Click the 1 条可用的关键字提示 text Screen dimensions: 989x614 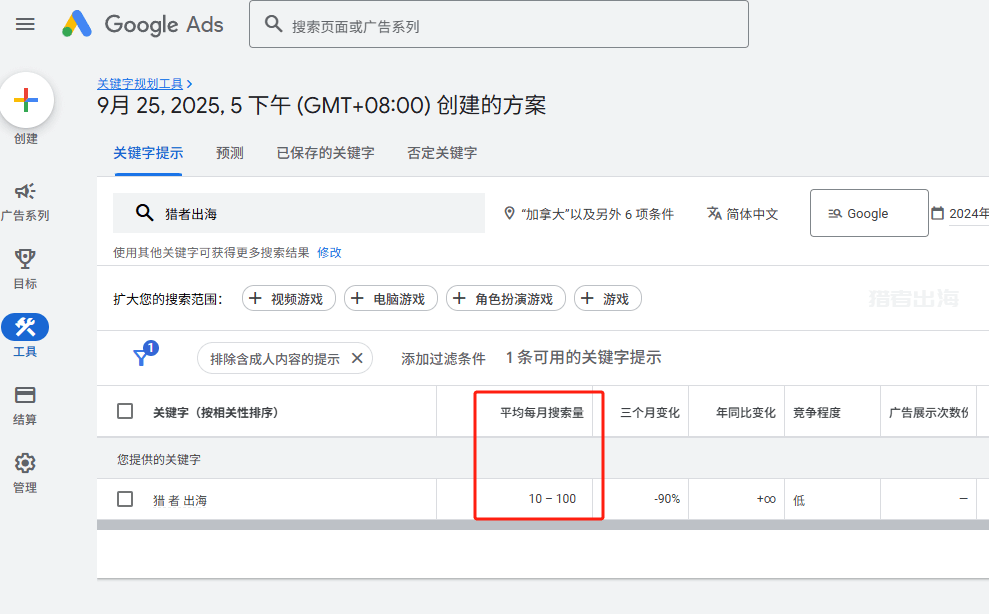(583, 357)
